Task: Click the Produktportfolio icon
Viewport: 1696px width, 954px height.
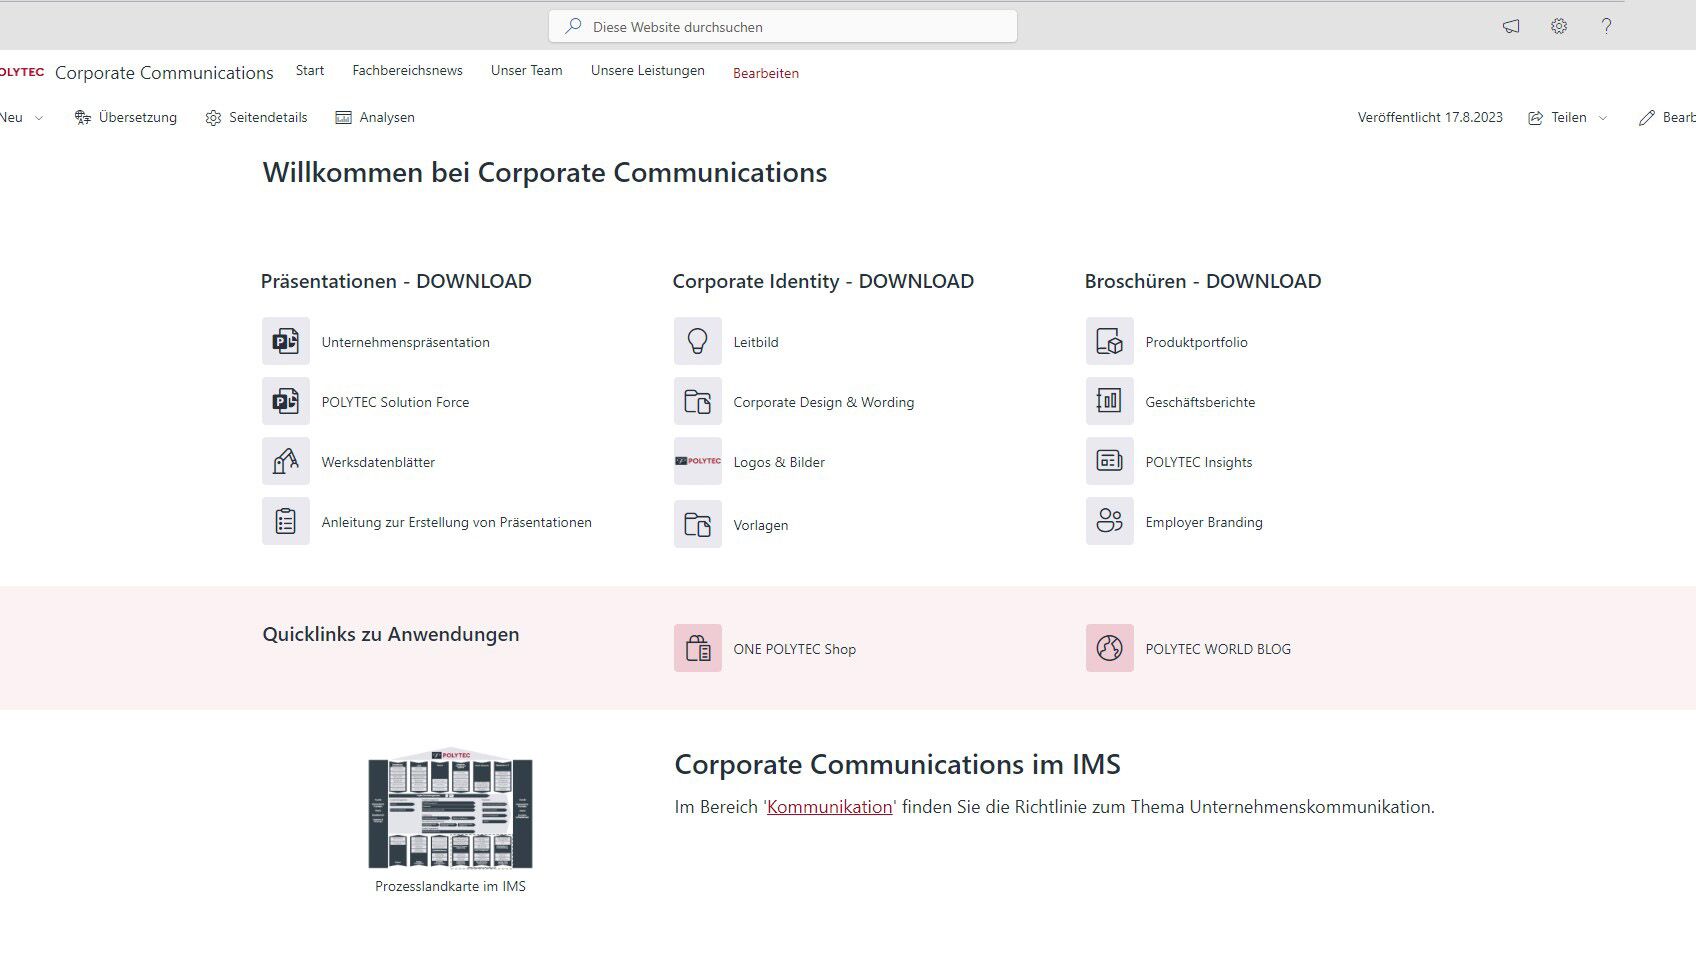Action: point(1110,342)
